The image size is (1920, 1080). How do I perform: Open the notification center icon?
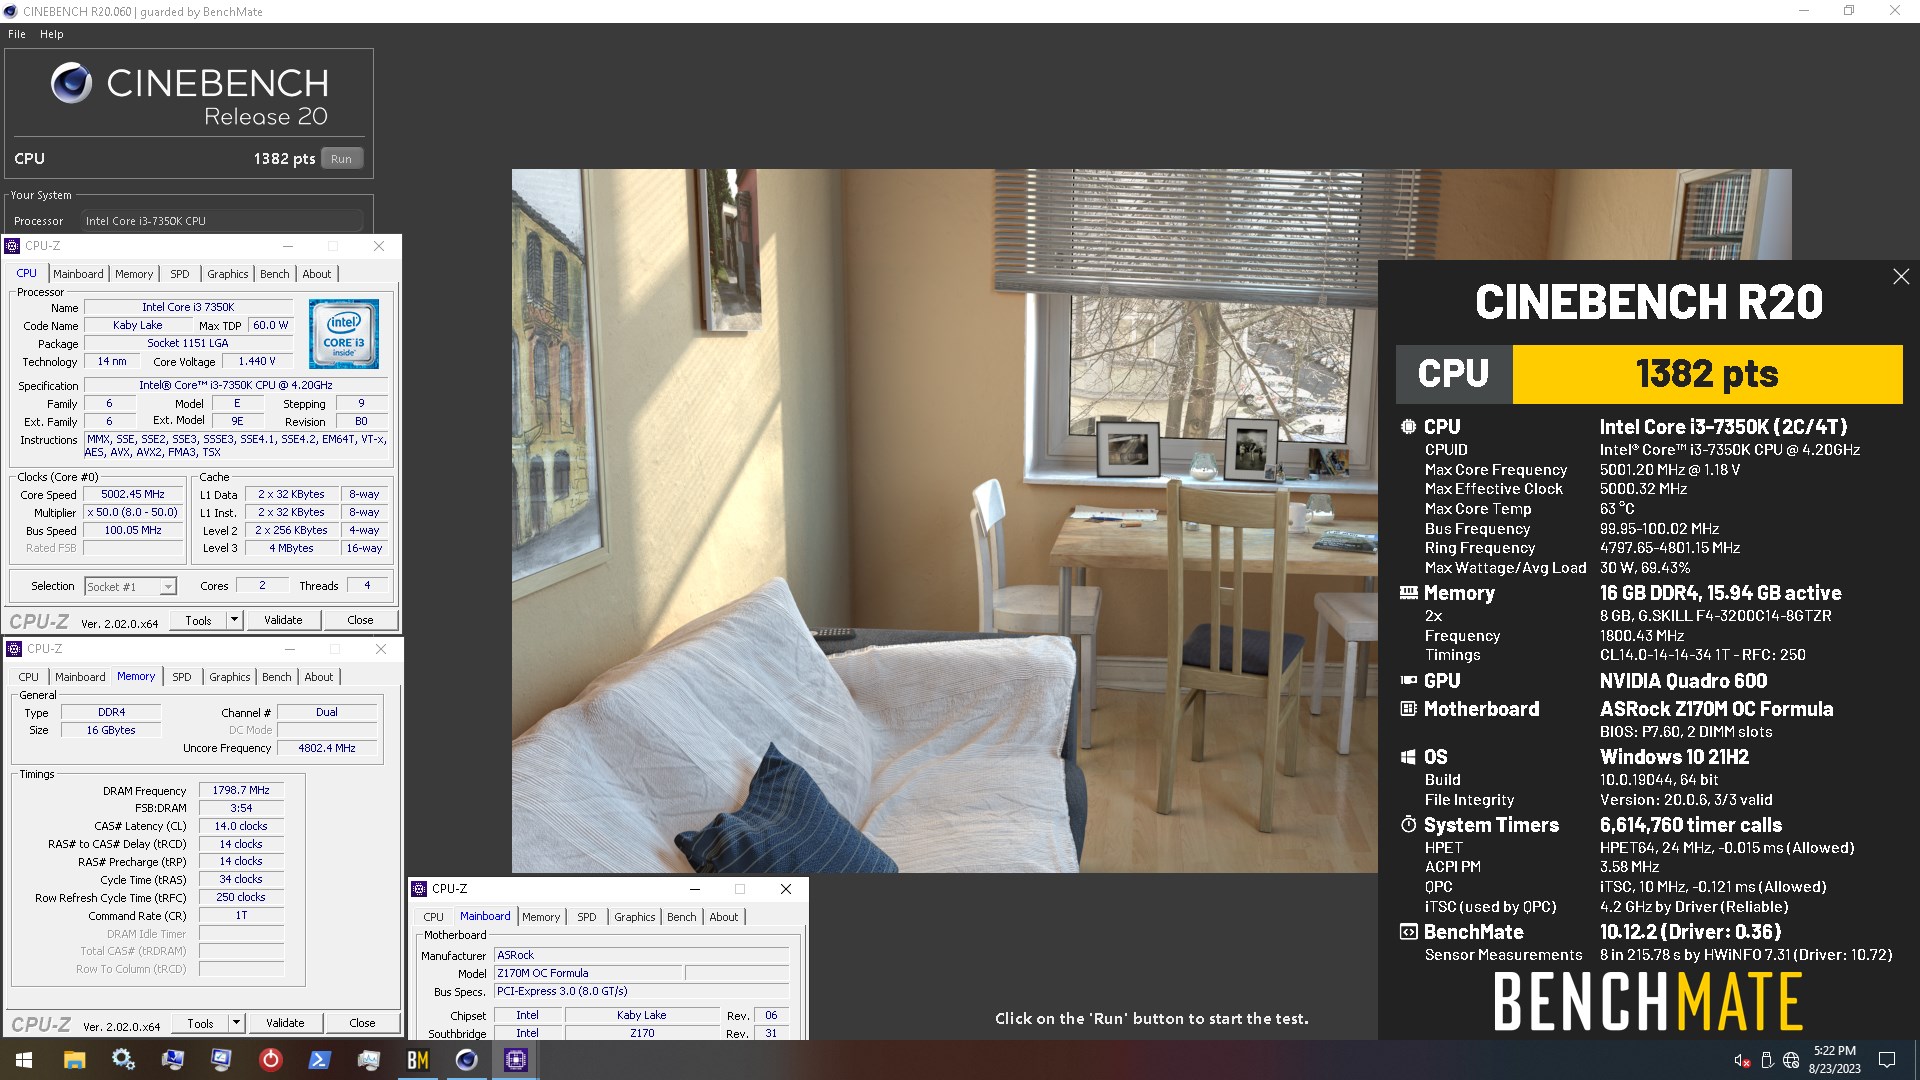coord(1887,1060)
